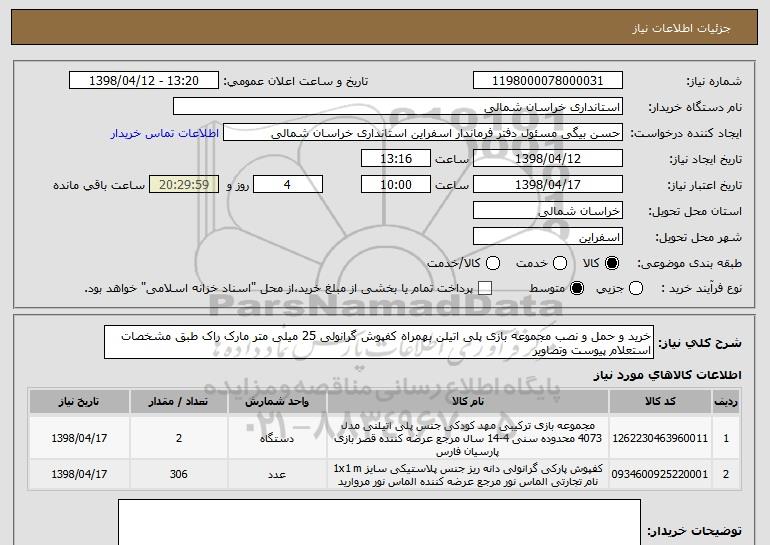This screenshot has width=770, height=545.
Task: Select the کالا radio button
Action: pos(612,263)
